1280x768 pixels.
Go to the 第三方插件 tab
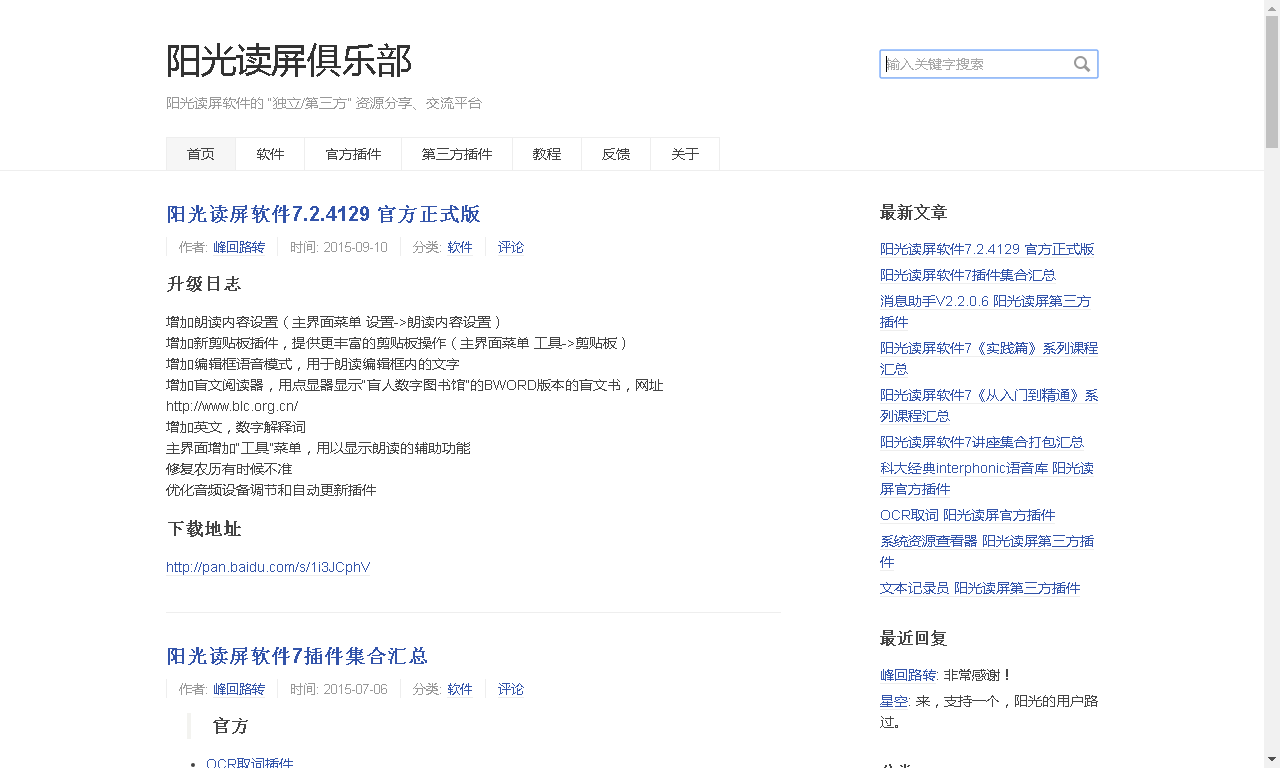(457, 154)
